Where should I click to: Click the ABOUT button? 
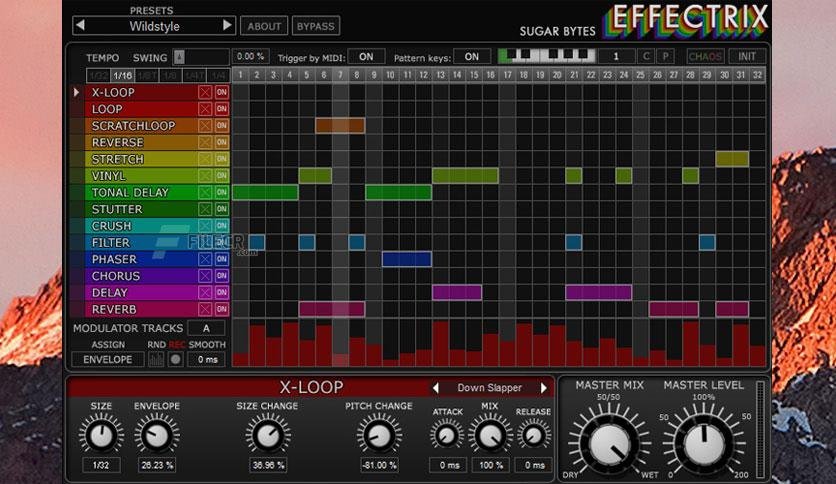264,26
